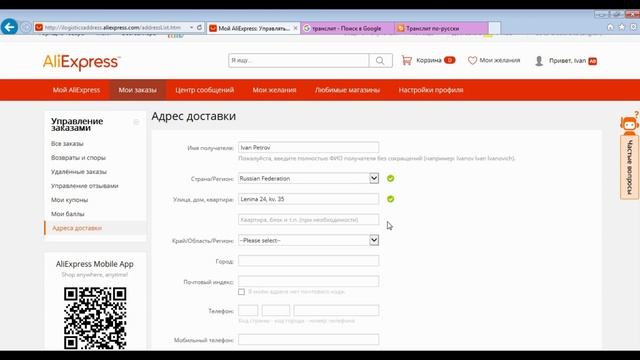Close the Мой AliExpress tab
The width and height of the screenshot is (640, 360).
(296, 28)
